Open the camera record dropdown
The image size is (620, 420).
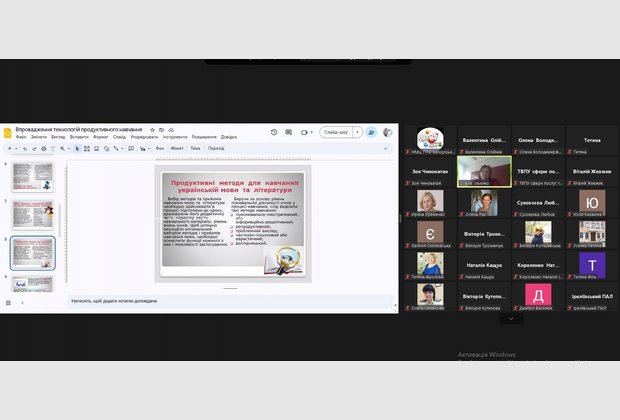310,132
